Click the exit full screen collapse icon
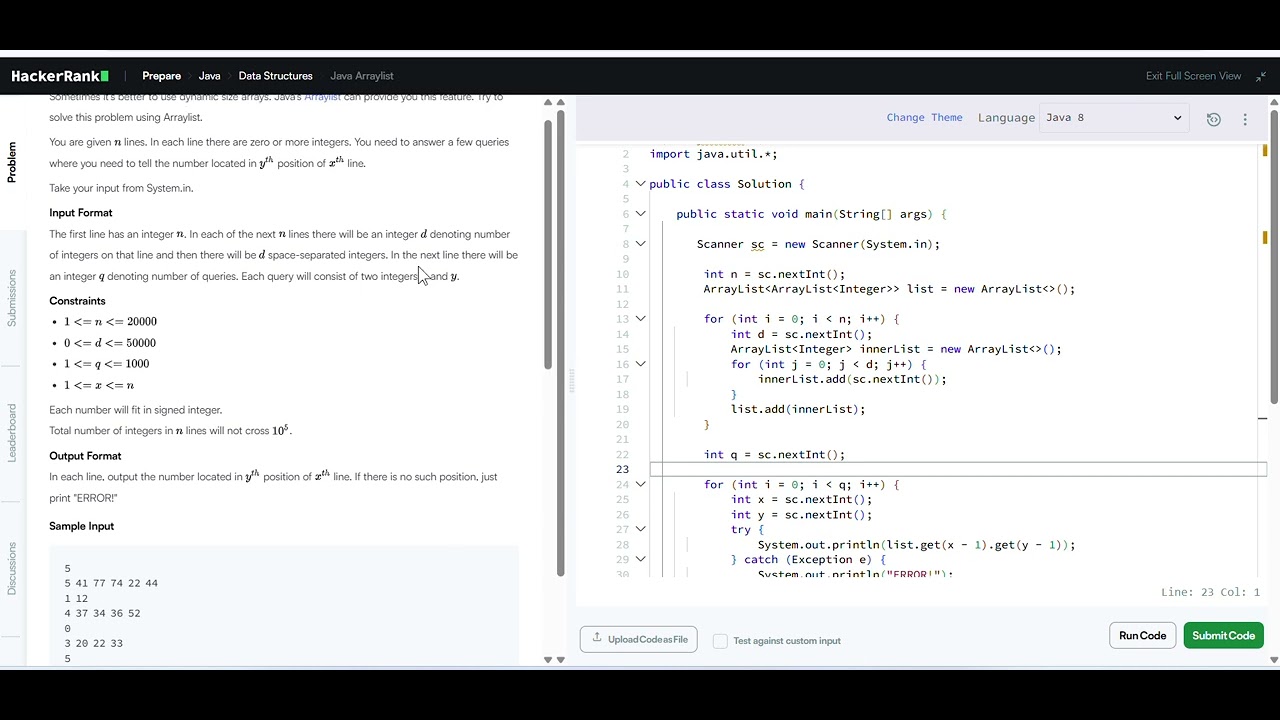This screenshot has width=1280, height=720. point(1261,76)
